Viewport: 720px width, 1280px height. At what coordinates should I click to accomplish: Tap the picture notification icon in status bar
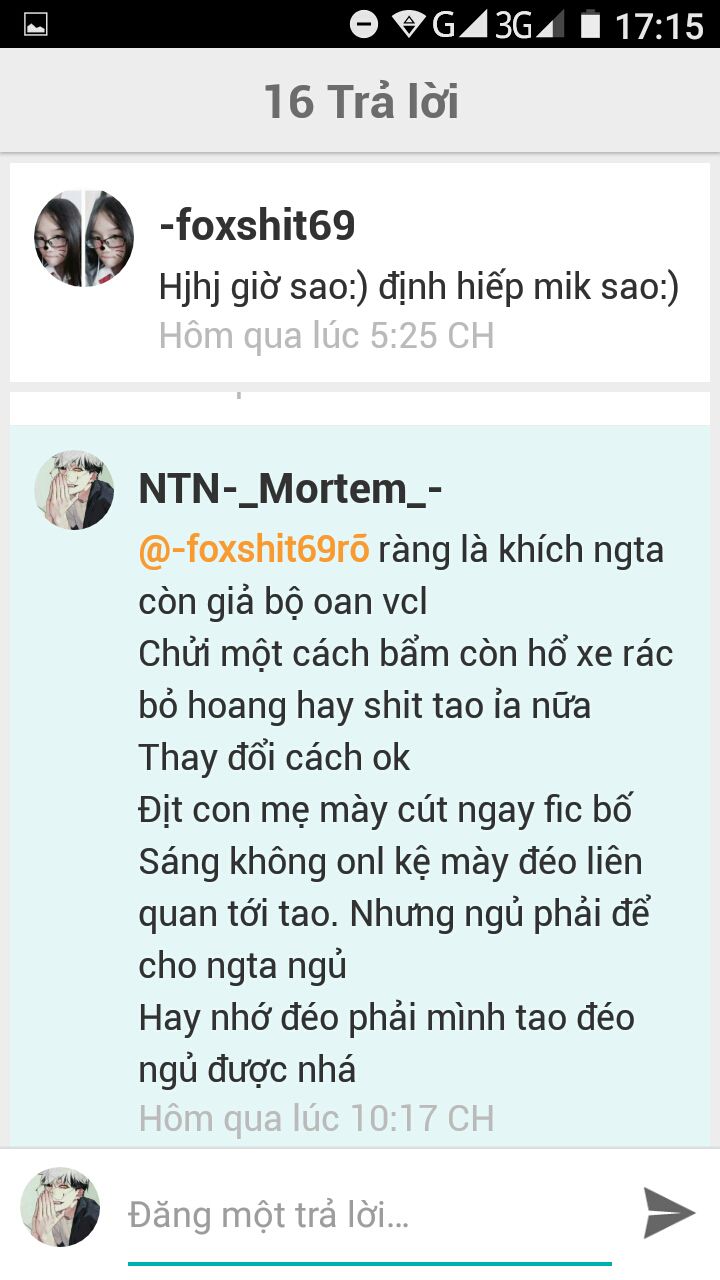pos(35,24)
